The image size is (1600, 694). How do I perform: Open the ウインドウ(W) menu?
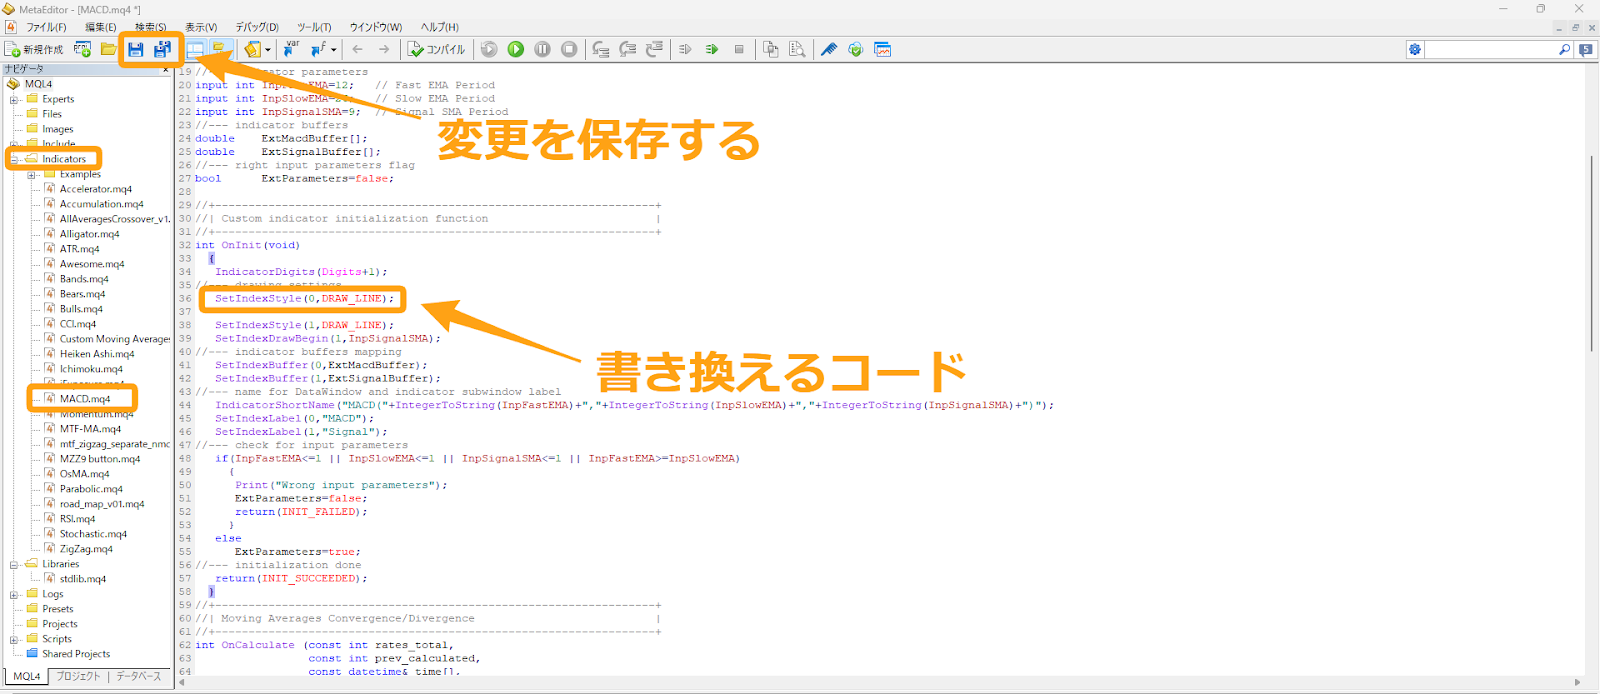[376, 27]
